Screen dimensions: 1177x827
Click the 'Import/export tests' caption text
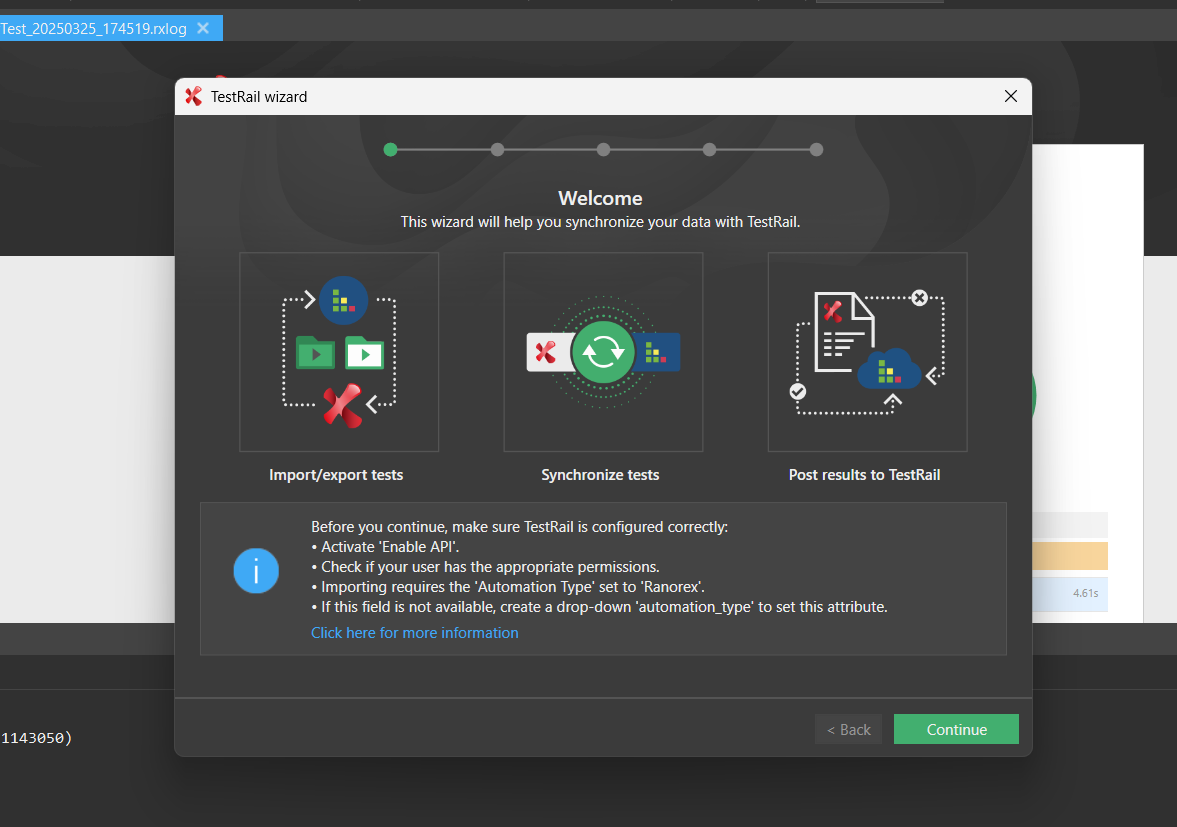[x=336, y=475]
